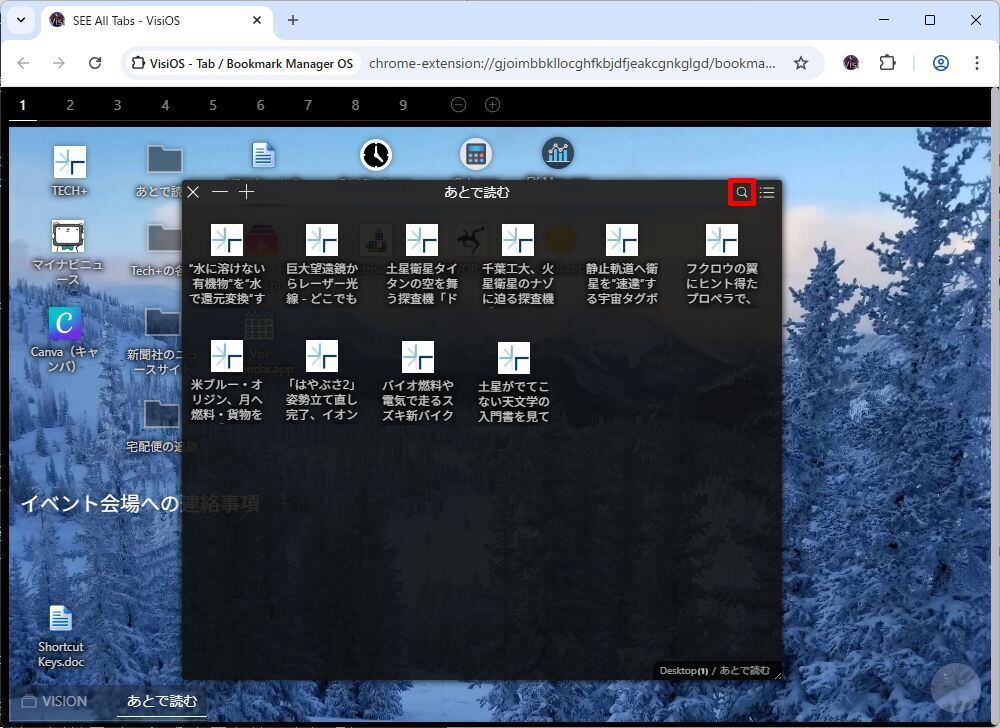Open a new Chrome tab
This screenshot has height=728, width=1000.
293,20
